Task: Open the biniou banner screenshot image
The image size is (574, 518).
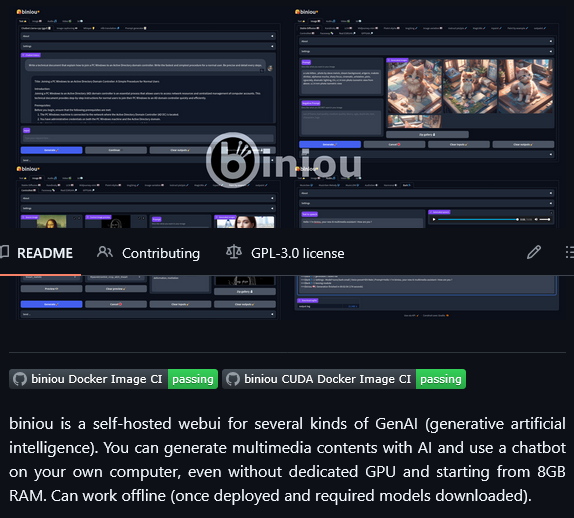Action: 287,161
